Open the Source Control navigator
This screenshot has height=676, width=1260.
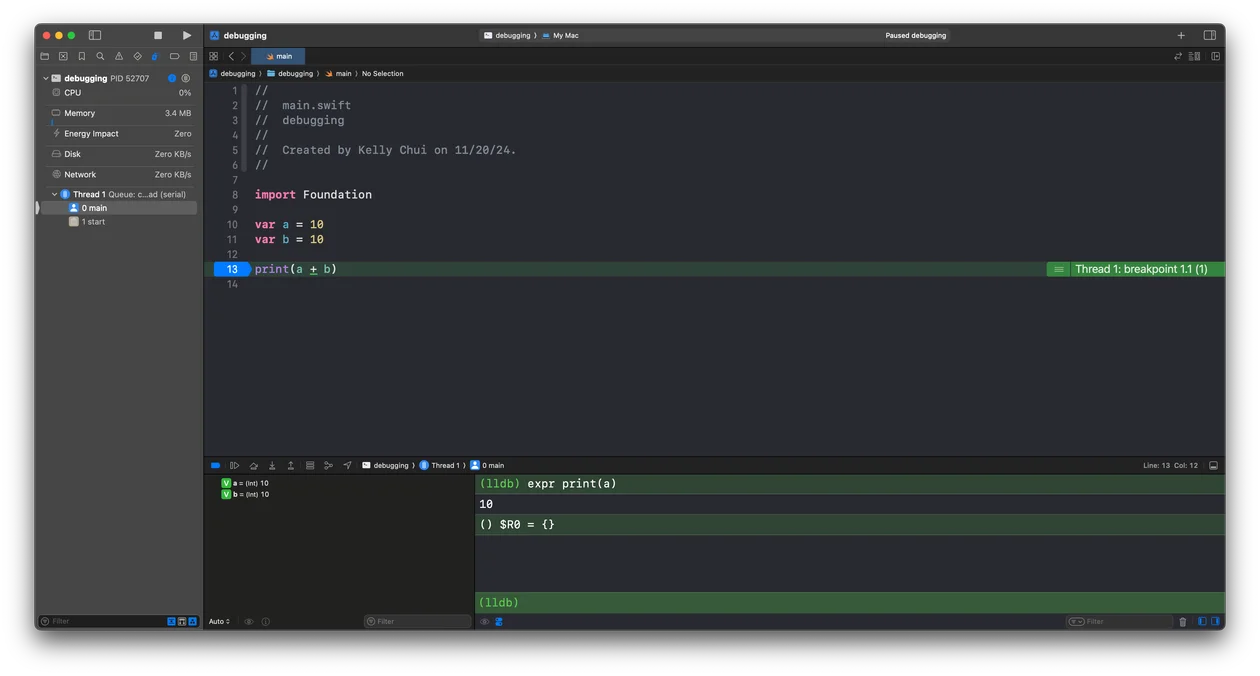coord(63,56)
